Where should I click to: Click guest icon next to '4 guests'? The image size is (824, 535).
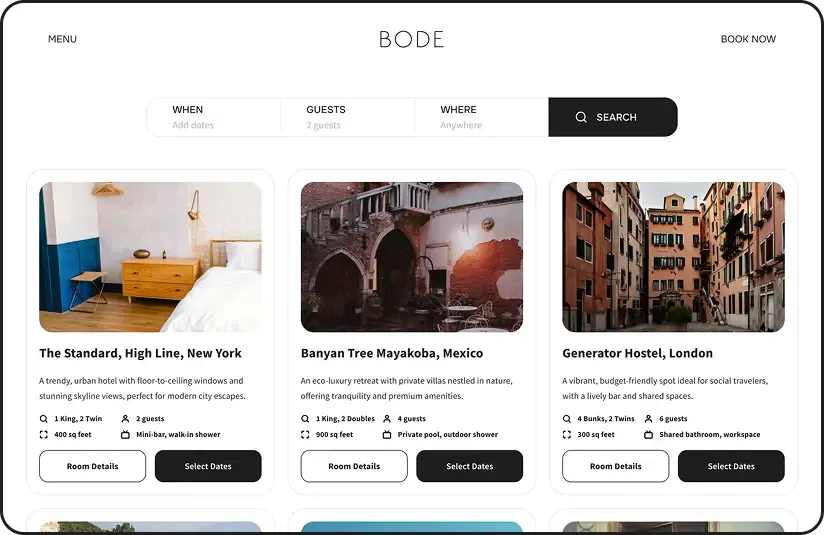click(387, 419)
